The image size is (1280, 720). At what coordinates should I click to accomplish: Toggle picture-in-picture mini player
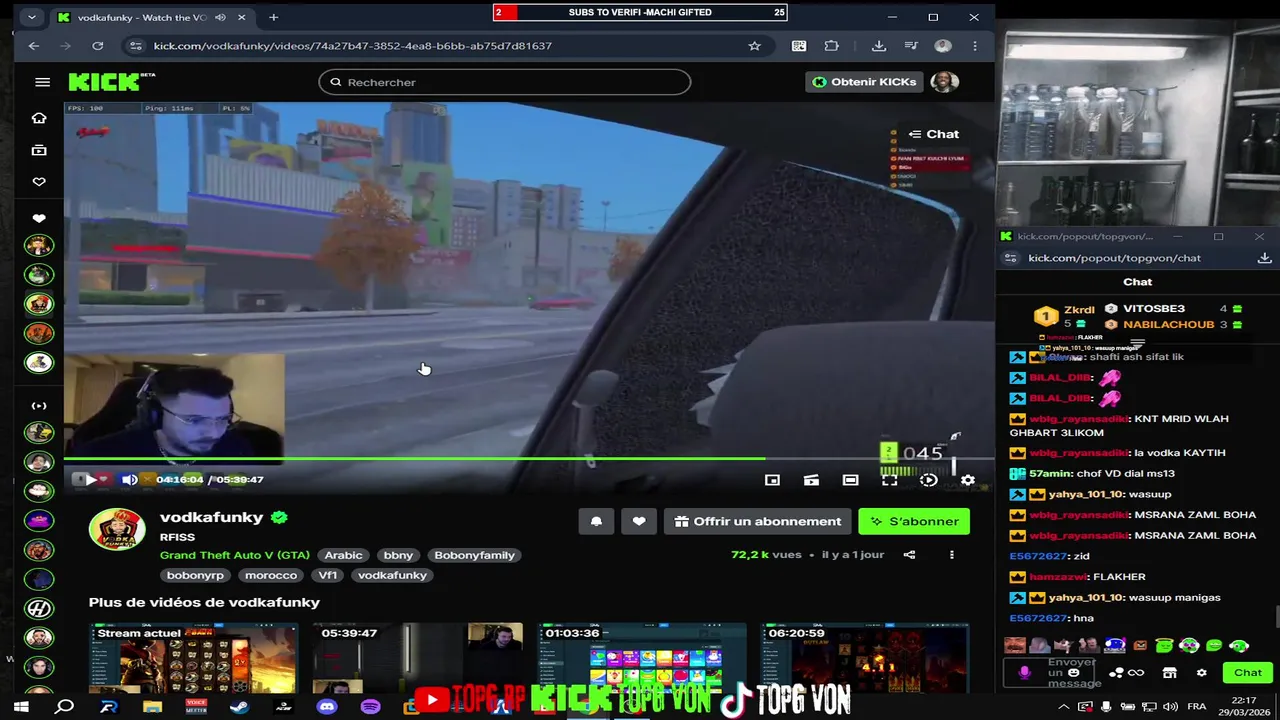tap(772, 480)
